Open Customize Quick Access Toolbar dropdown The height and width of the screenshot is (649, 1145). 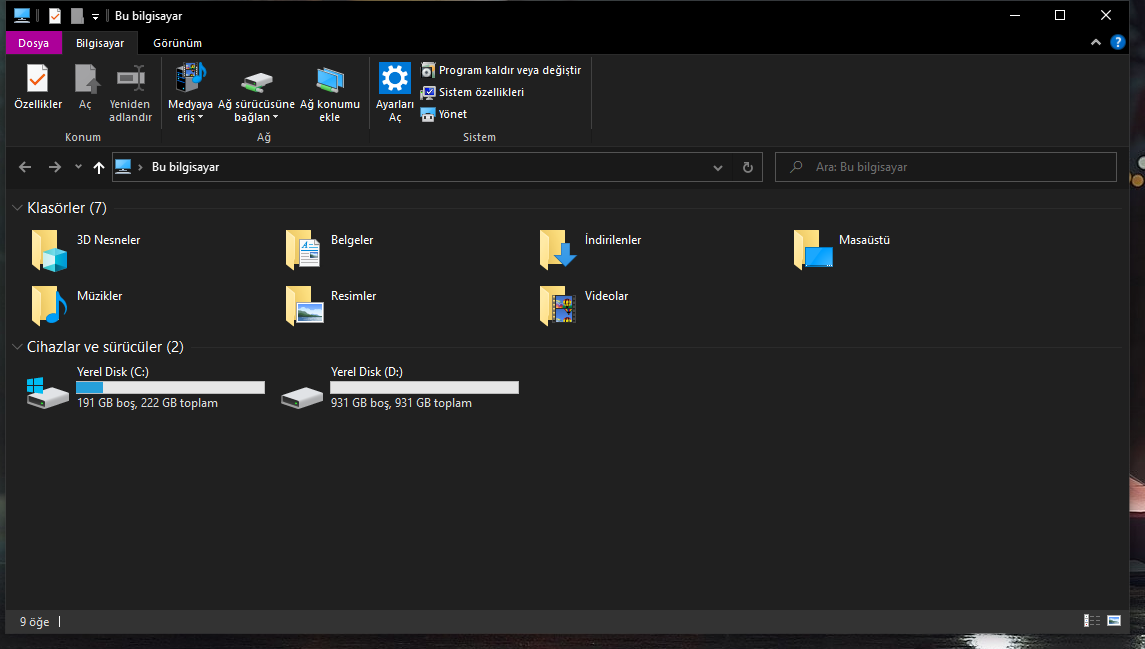[x=95, y=16]
